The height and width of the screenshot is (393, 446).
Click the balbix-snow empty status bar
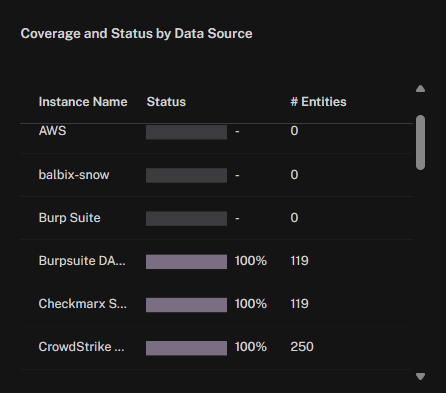coord(186,175)
